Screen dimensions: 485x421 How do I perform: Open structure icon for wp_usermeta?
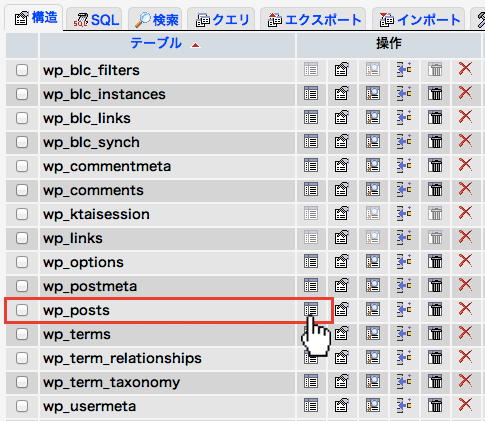pos(342,406)
